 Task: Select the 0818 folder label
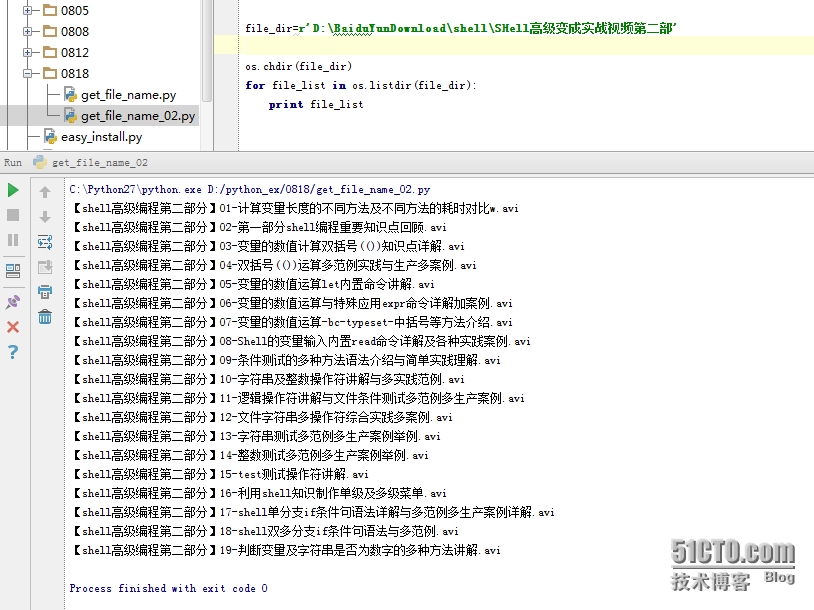click(75, 73)
